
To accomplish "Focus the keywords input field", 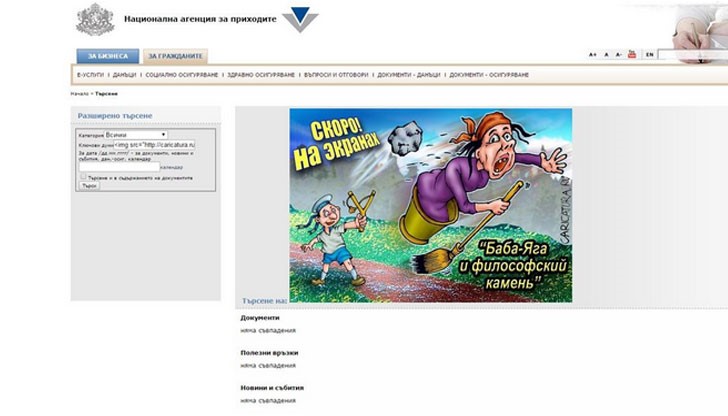I will (x=155, y=144).
